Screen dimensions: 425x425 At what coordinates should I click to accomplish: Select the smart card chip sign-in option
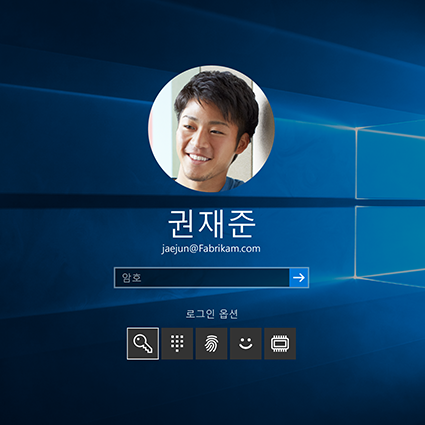(280, 343)
